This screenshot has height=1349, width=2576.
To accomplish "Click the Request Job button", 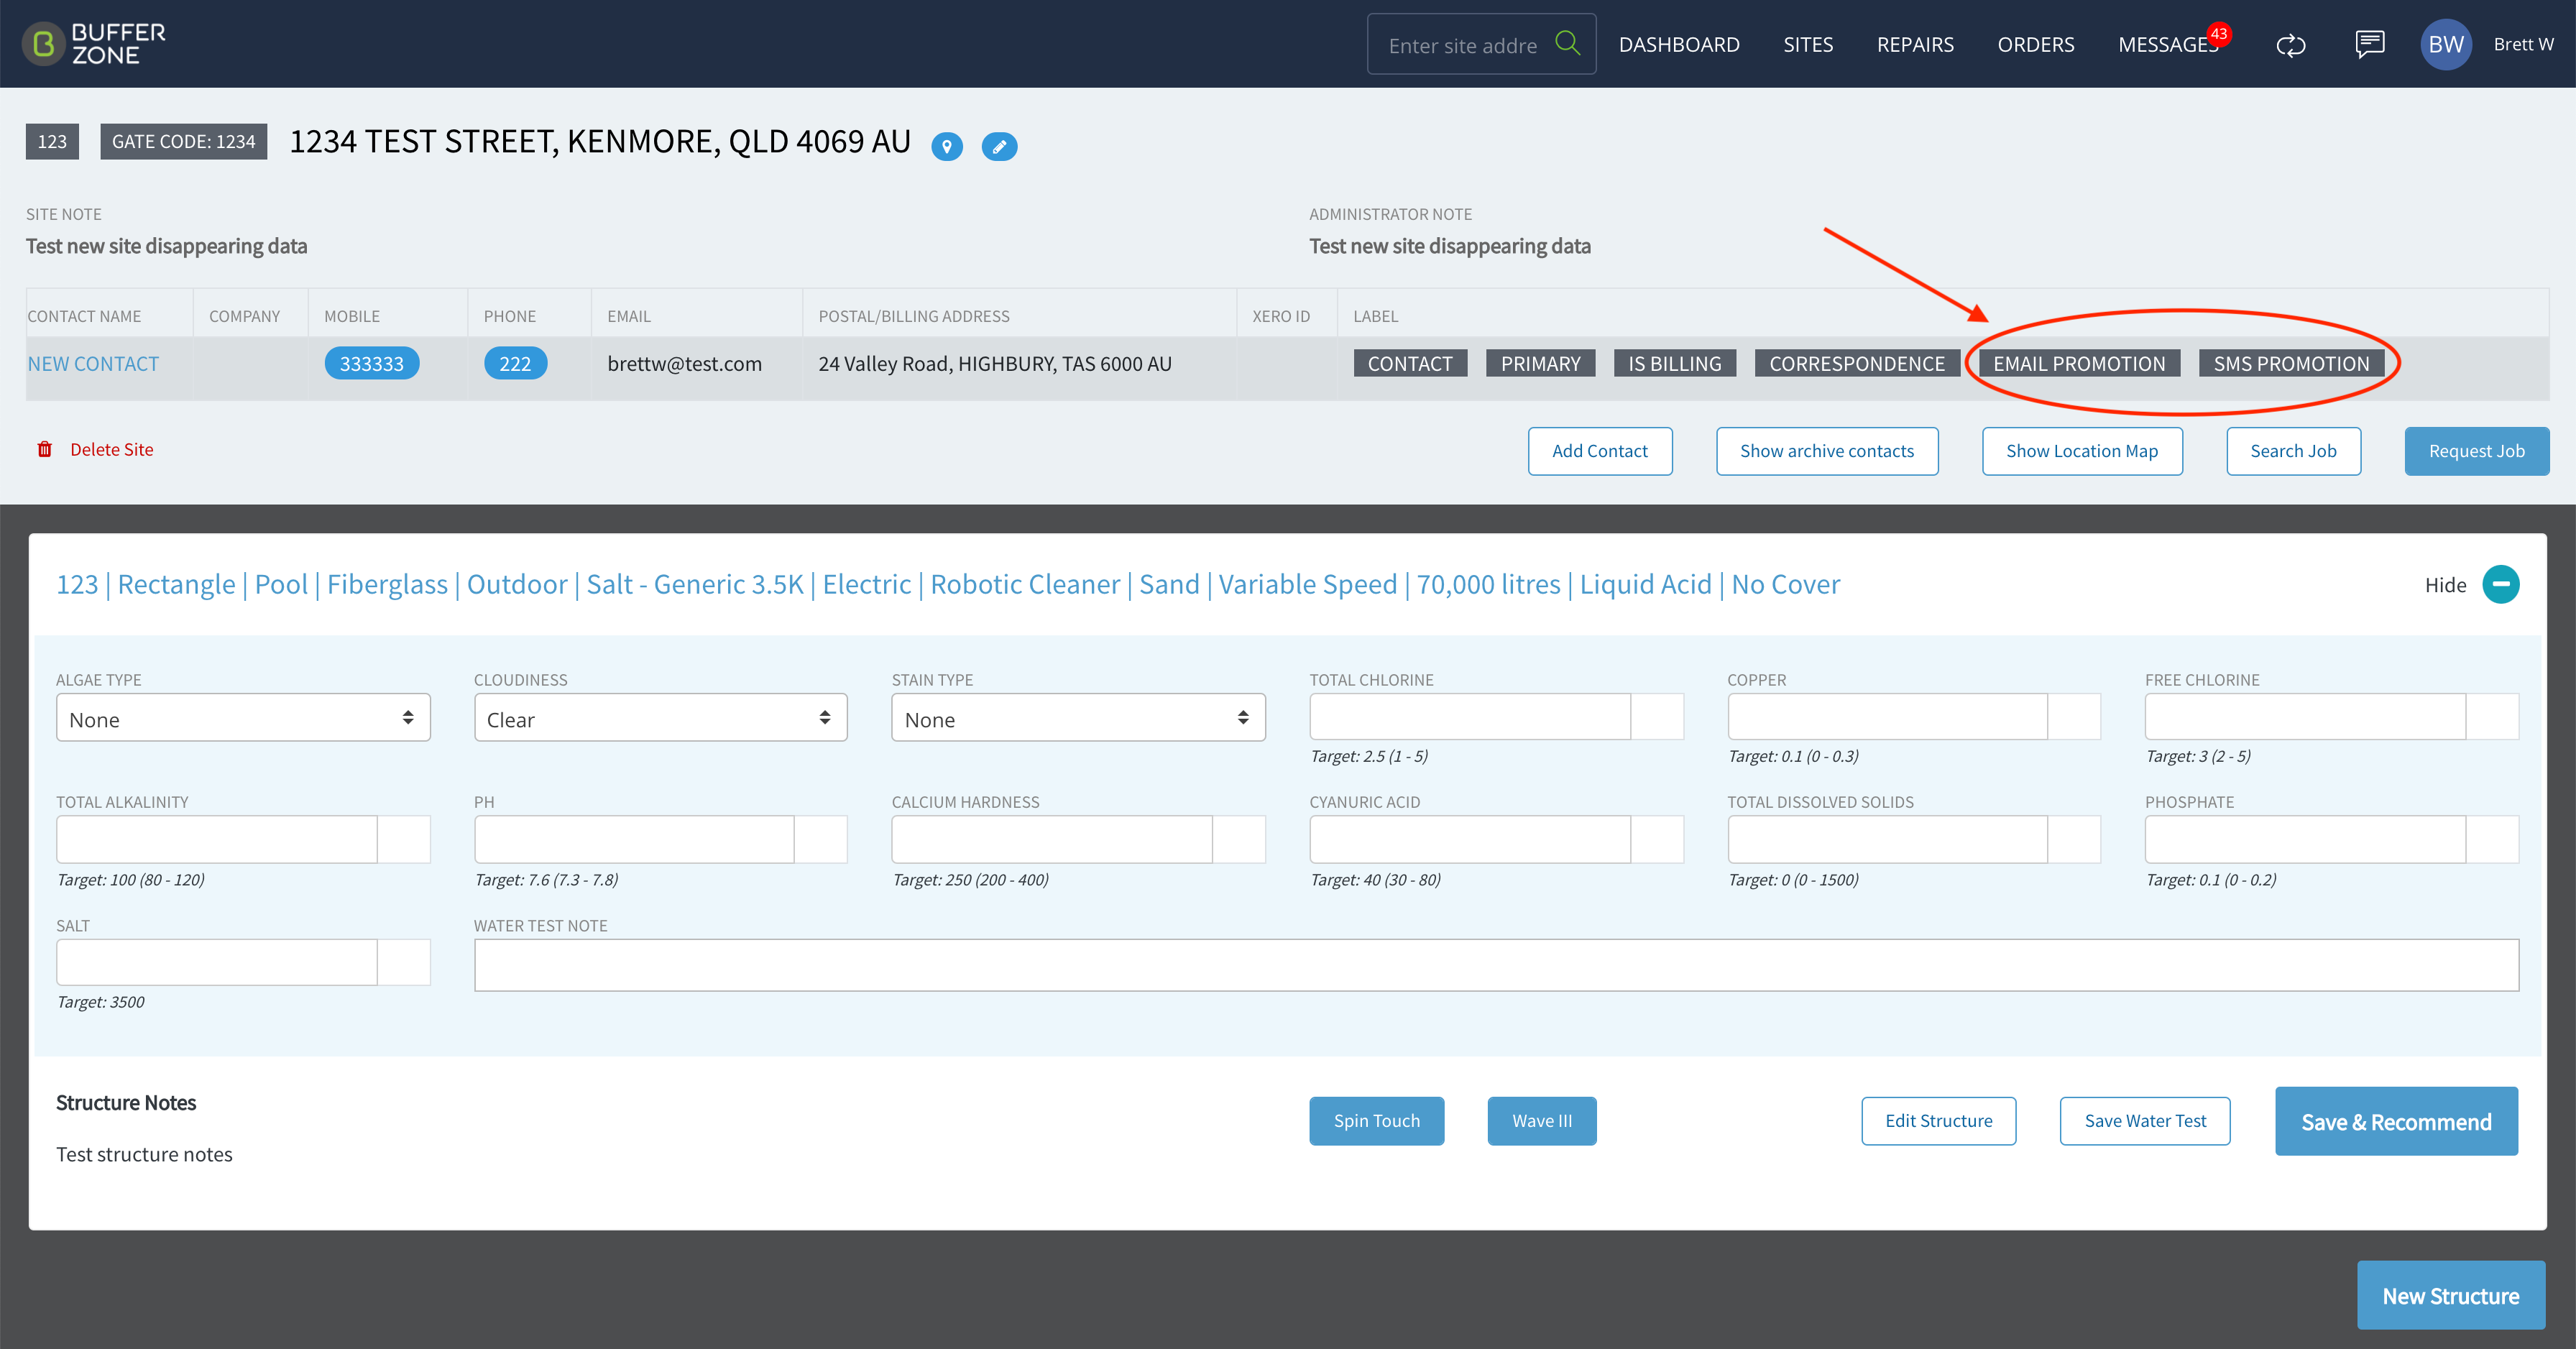I will point(2476,451).
